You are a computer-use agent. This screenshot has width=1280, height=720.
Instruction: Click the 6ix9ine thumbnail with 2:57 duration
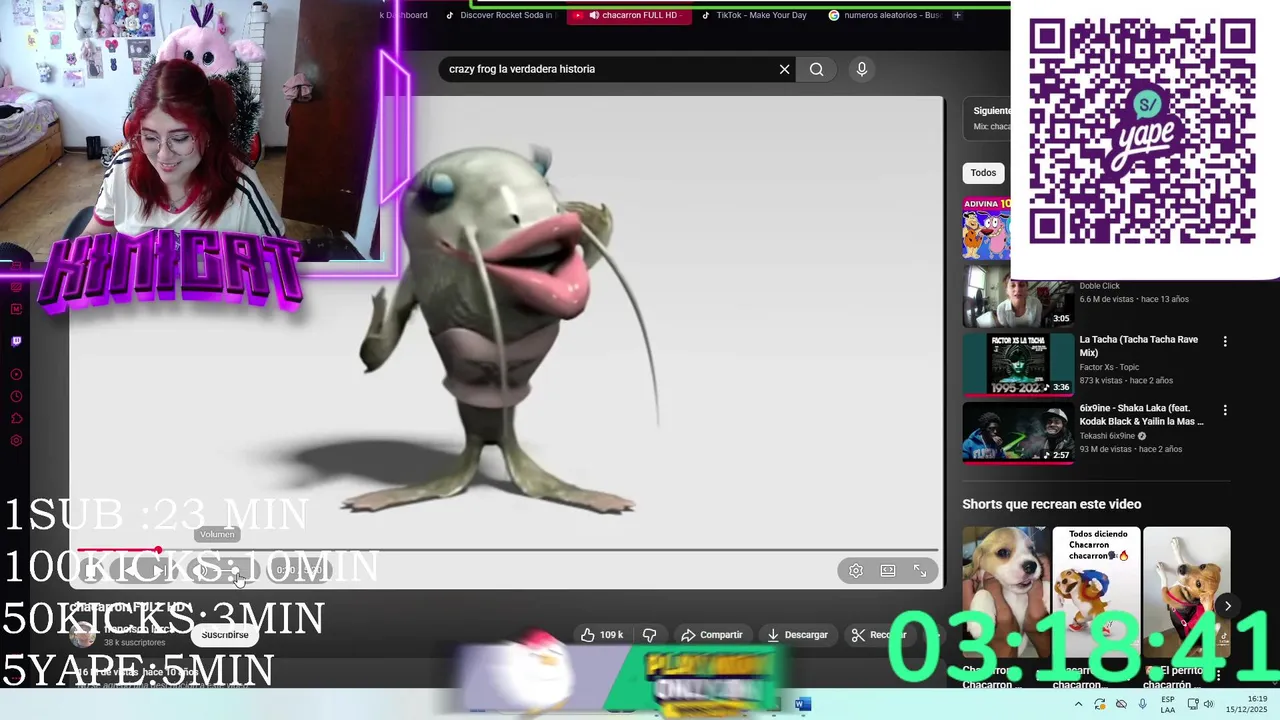coord(1017,433)
